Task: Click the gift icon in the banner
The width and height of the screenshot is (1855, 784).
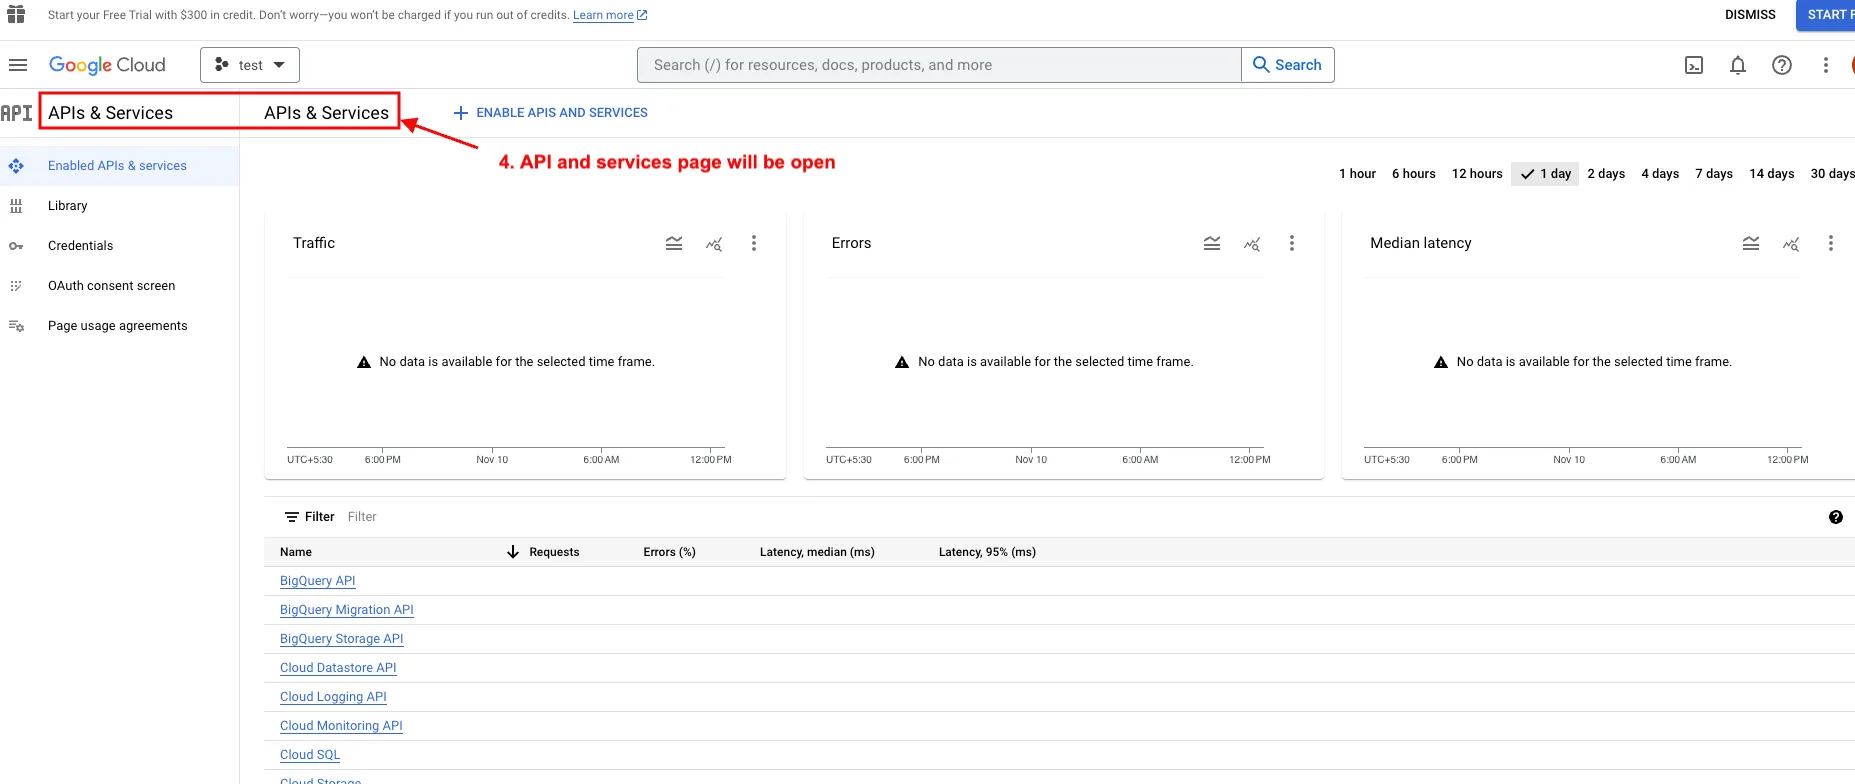Action: click(x=16, y=14)
